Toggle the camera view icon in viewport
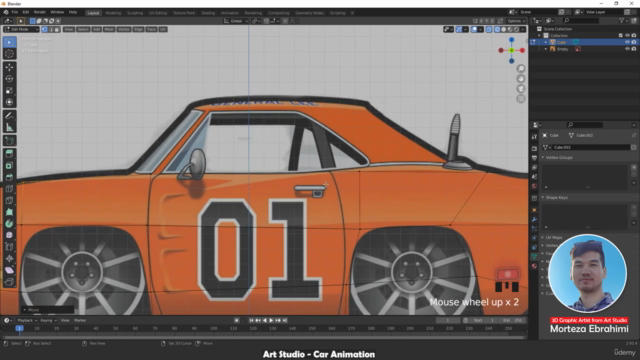The width and height of the screenshot is (640, 360). click(521, 89)
